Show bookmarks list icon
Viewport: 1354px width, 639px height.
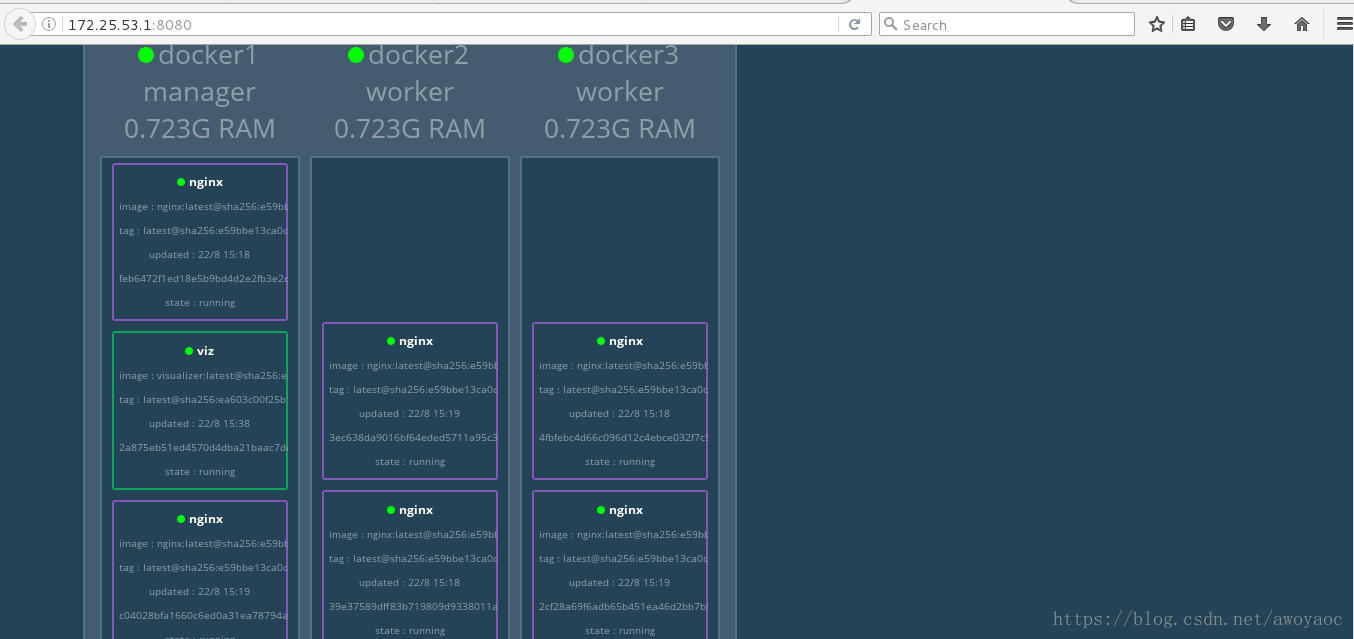[x=1188, y=25]
